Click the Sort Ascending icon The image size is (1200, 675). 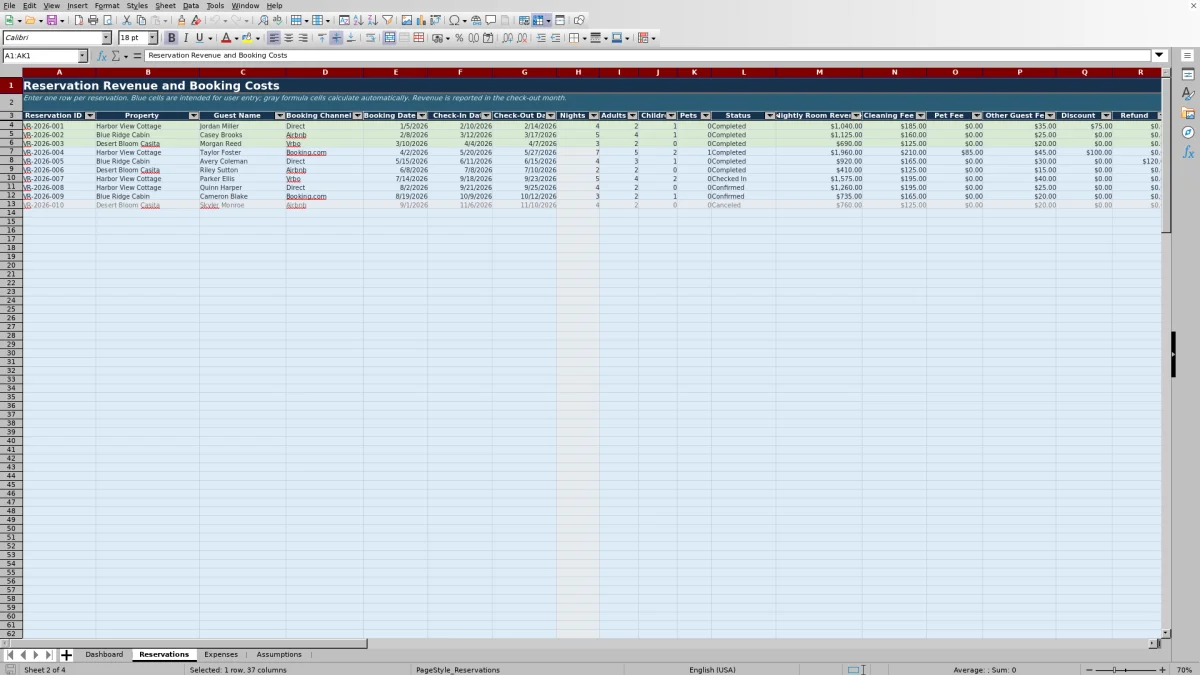[x=358, y=20]
